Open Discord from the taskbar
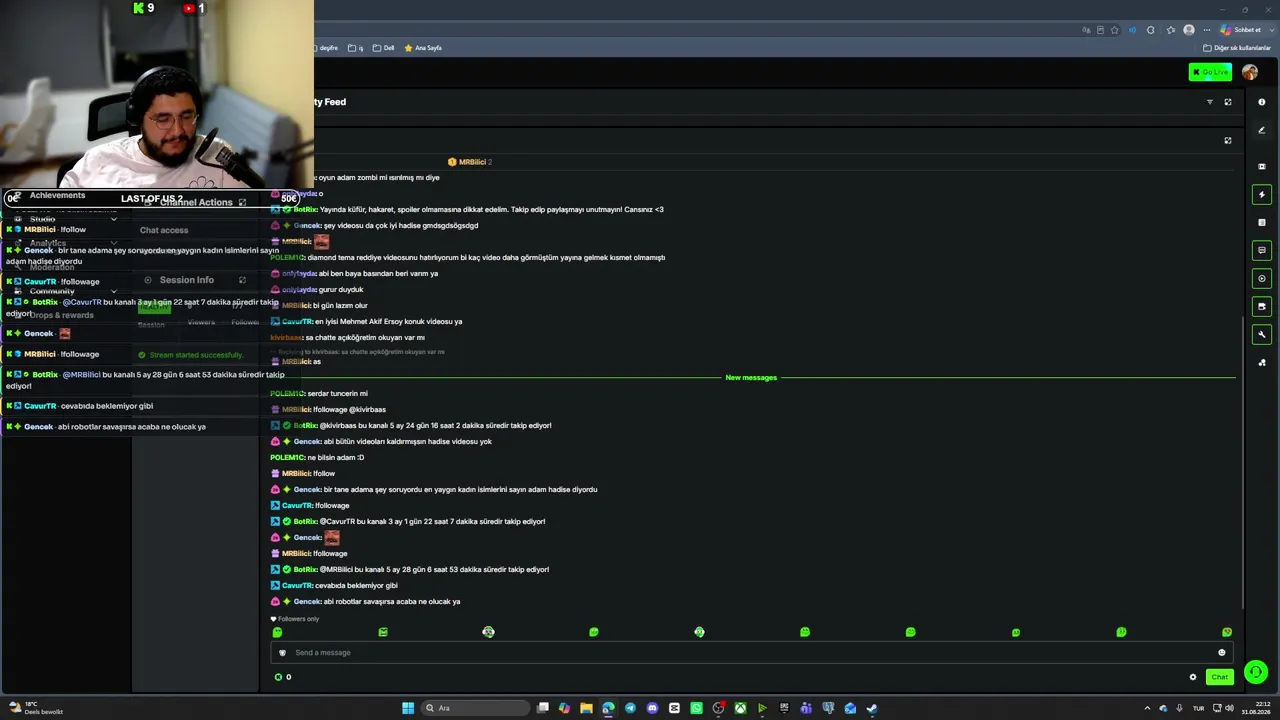1280x720 pixels. tap(652, 708)
